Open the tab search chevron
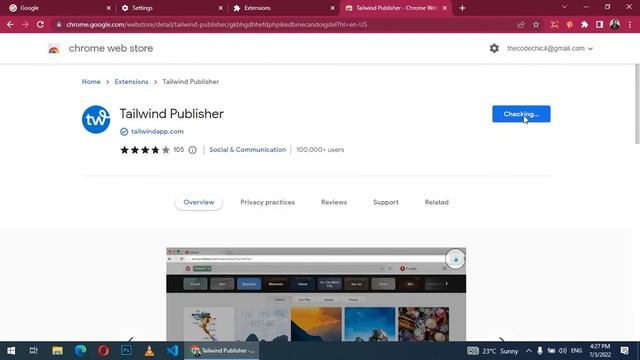 pos(564,7)
